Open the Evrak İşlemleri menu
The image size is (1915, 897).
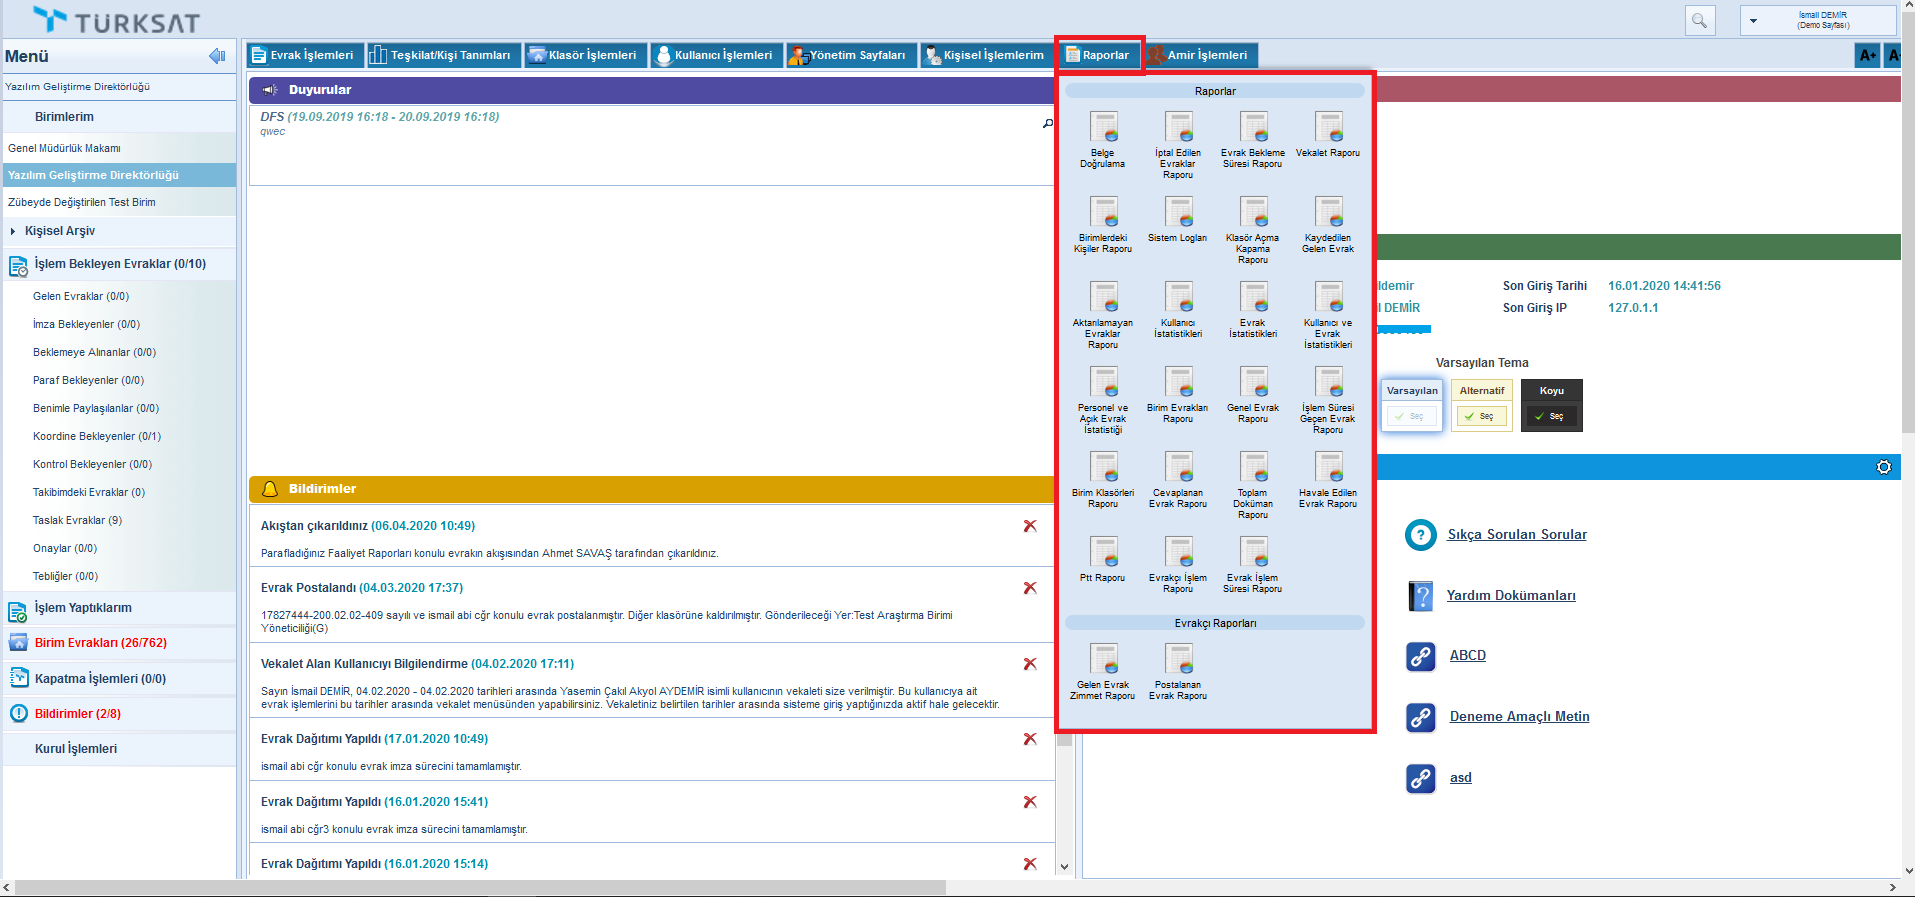(303, 55)
